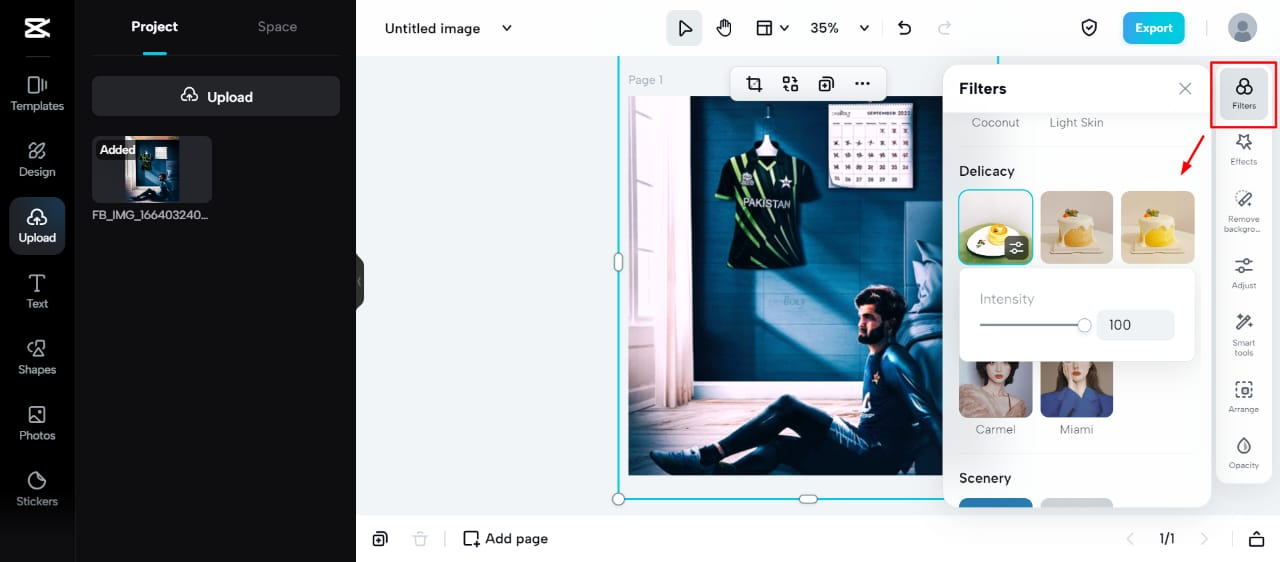The height and width of the screenshot is (562, 1280).
Task: Click the Upload button
Action: pyautogui.click(x=216, y=96)
